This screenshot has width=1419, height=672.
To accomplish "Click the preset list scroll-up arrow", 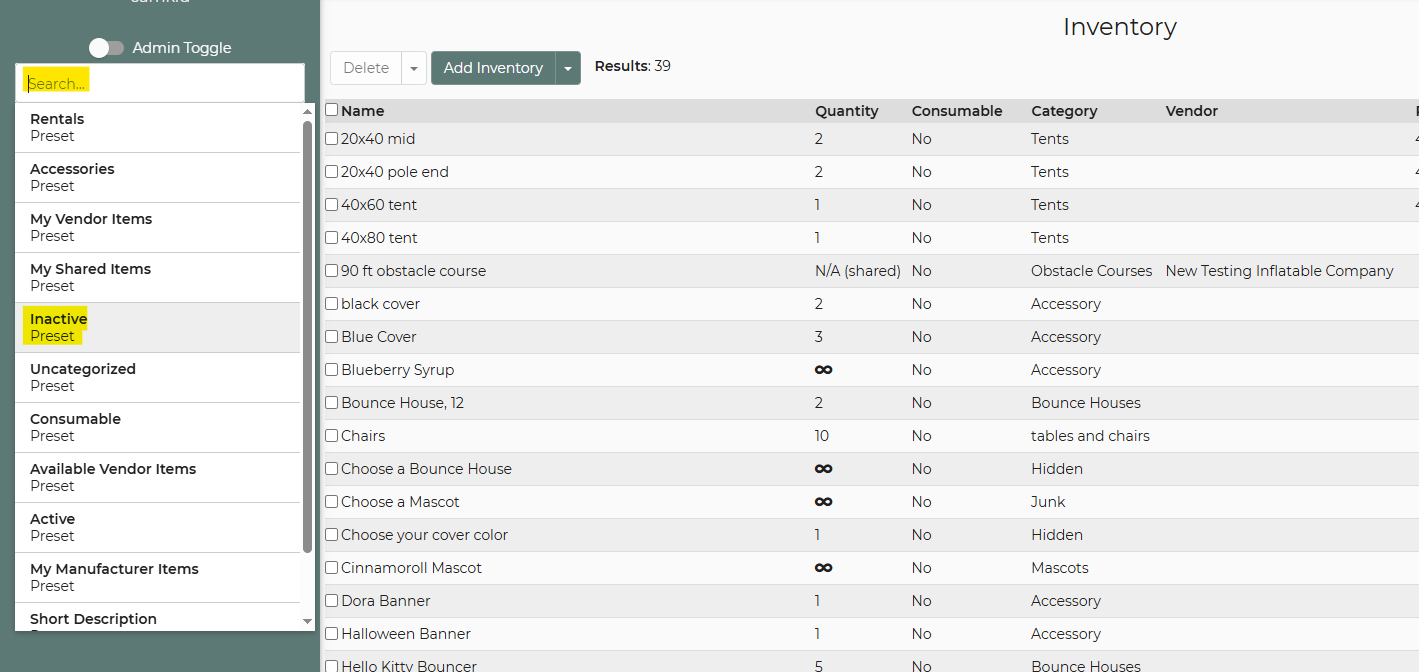I will click(x=308, y=112).
